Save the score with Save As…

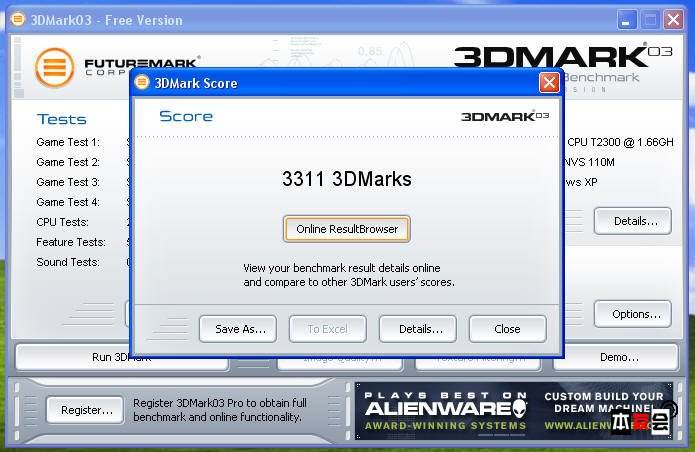point(238,329)
